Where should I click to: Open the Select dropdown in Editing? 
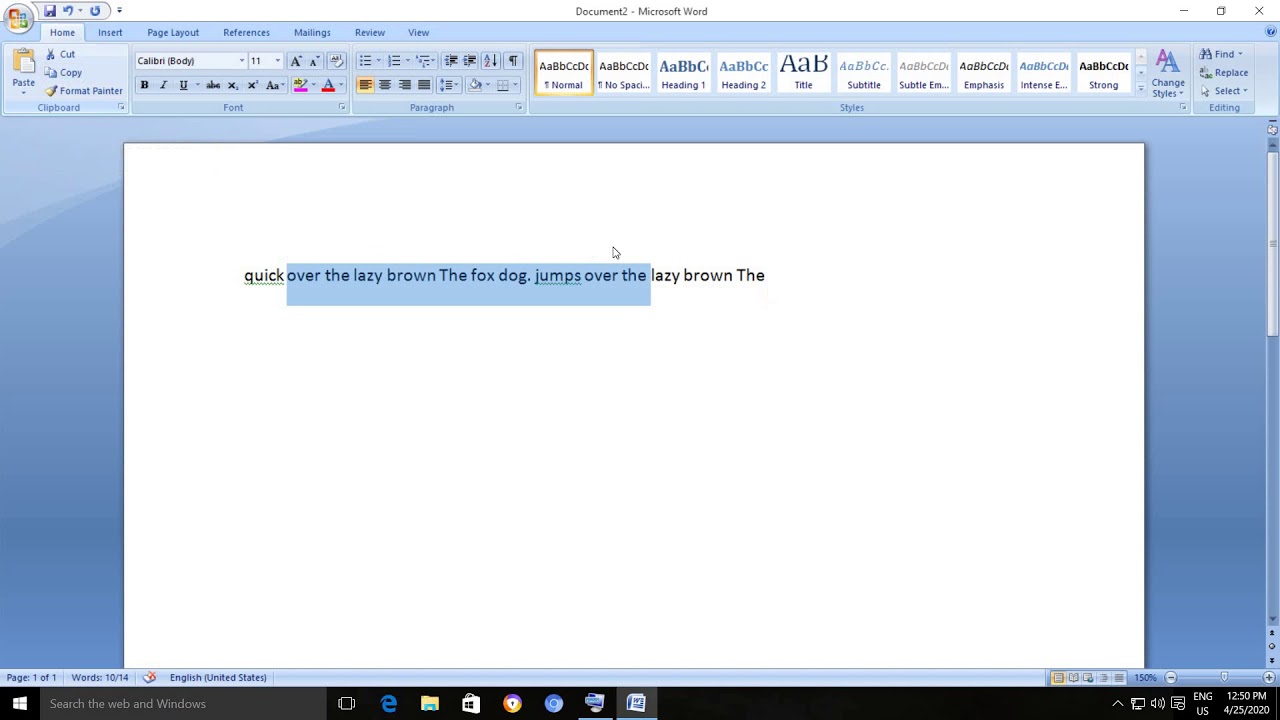click(x=1224, y=90)
